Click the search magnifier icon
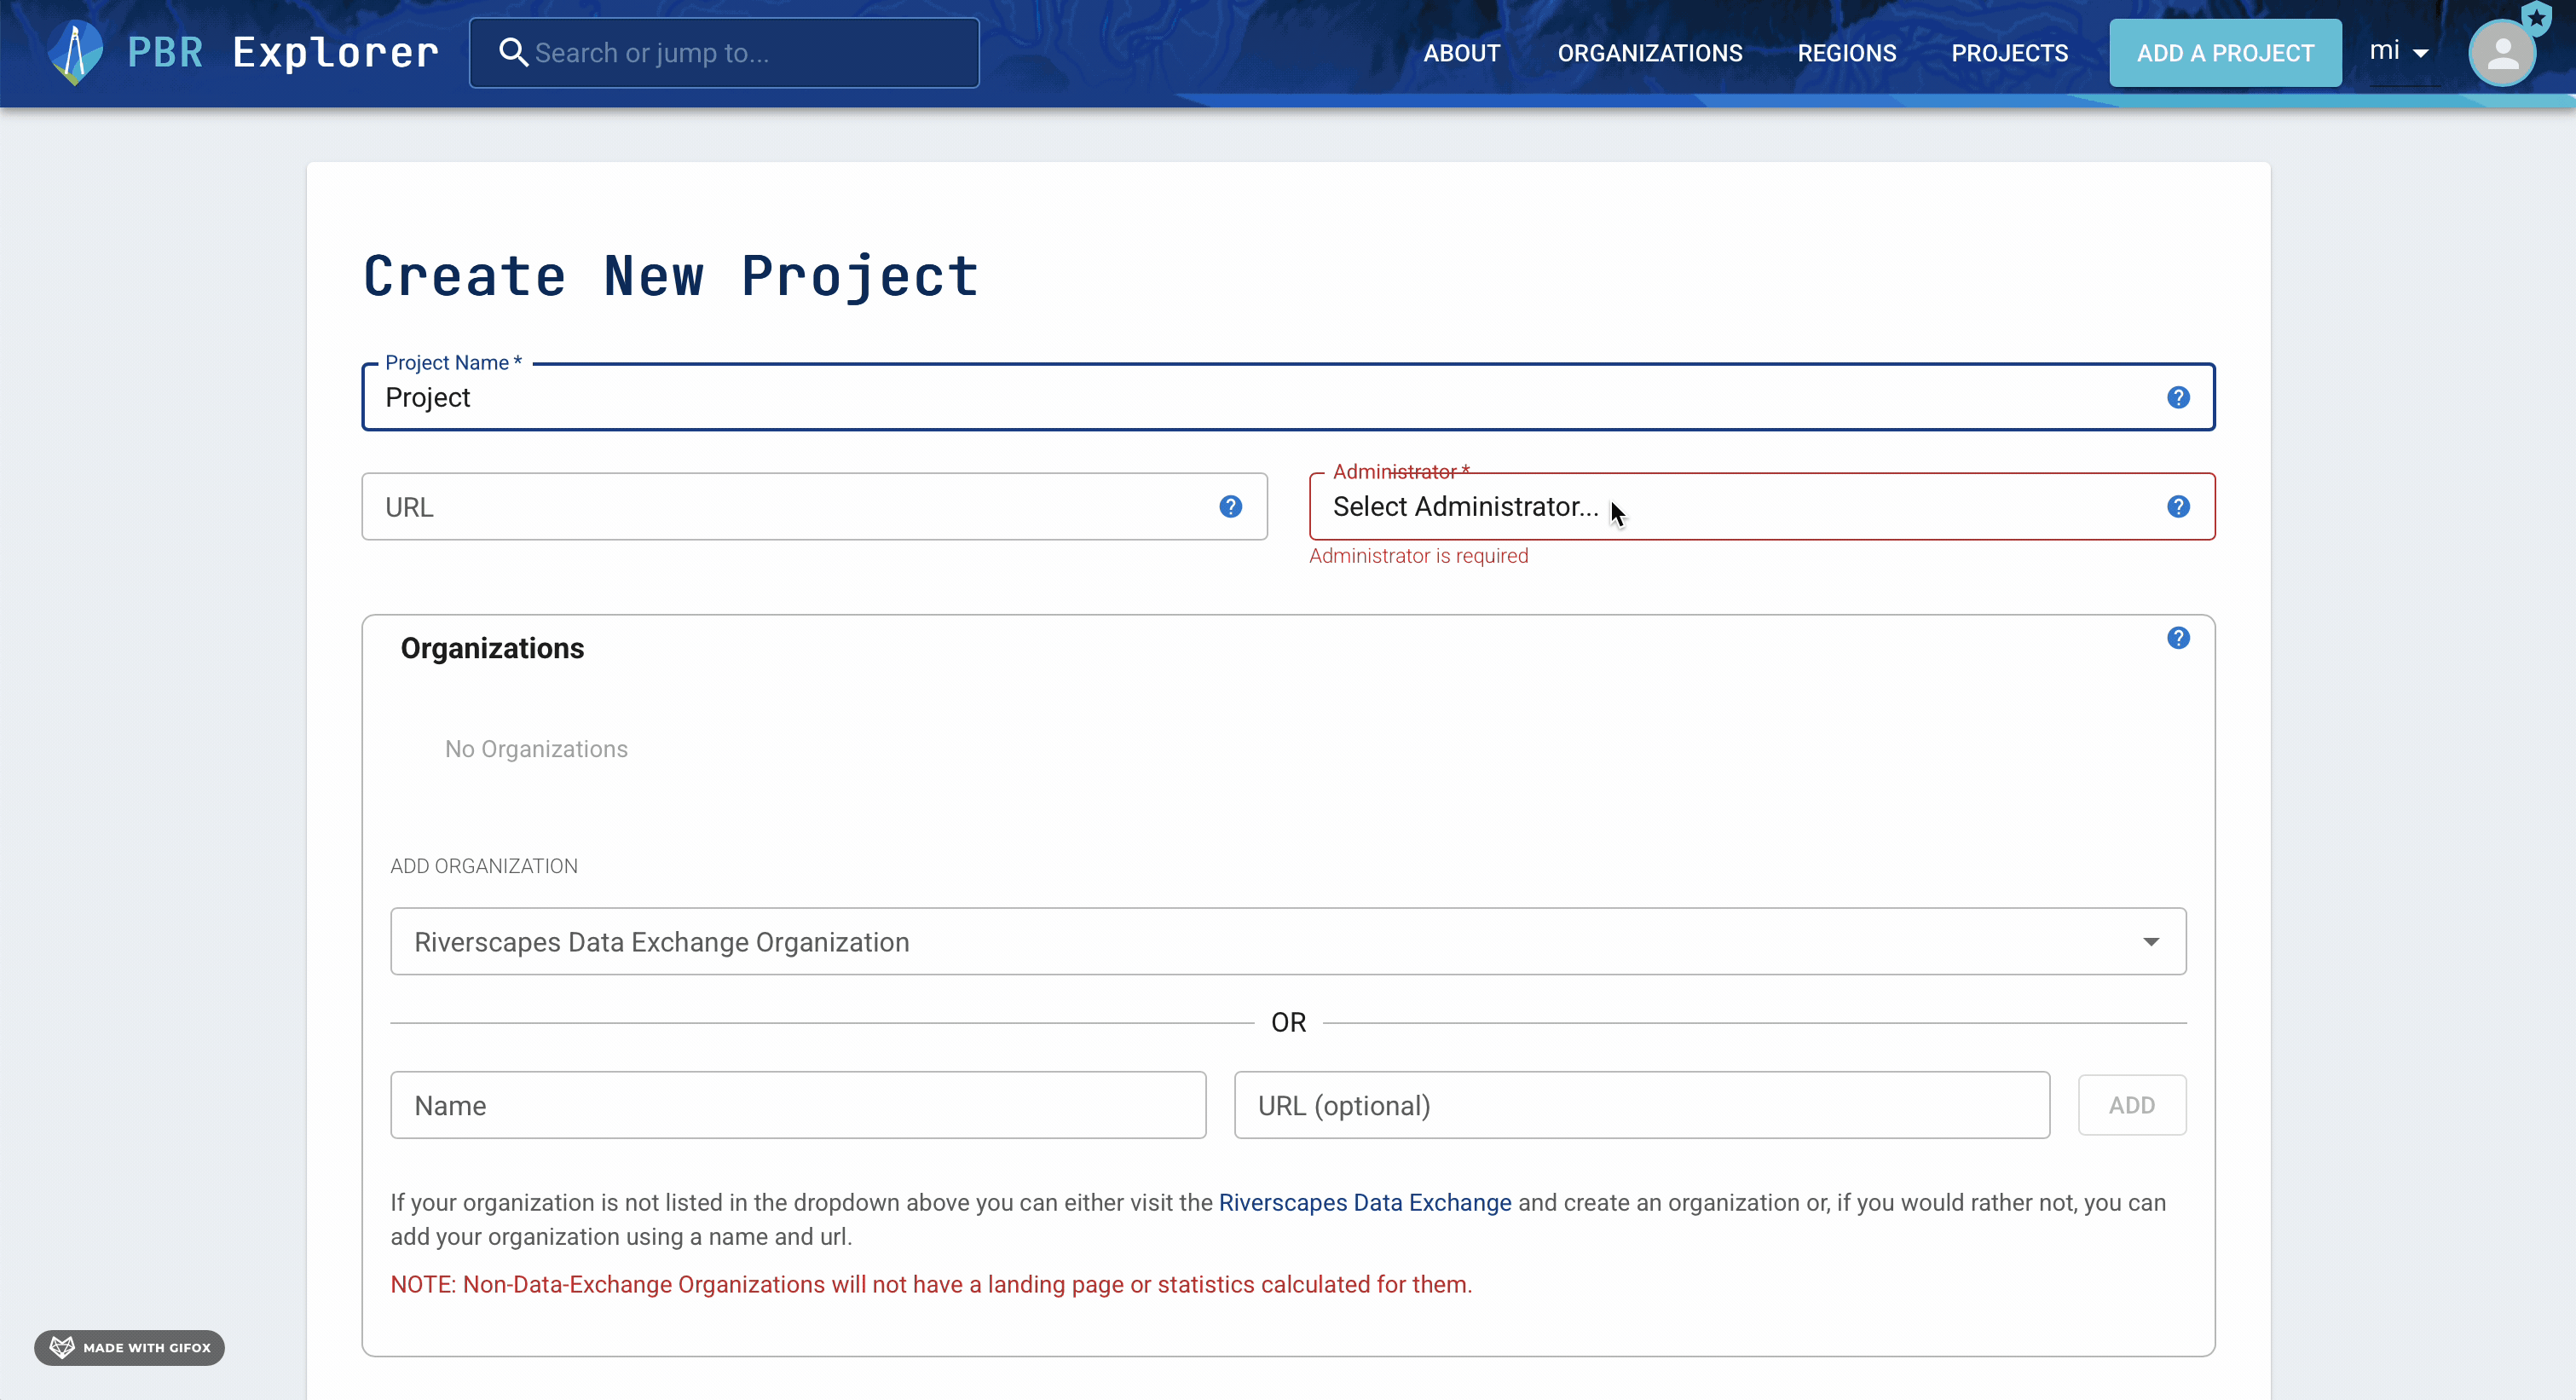 point(513,52)
